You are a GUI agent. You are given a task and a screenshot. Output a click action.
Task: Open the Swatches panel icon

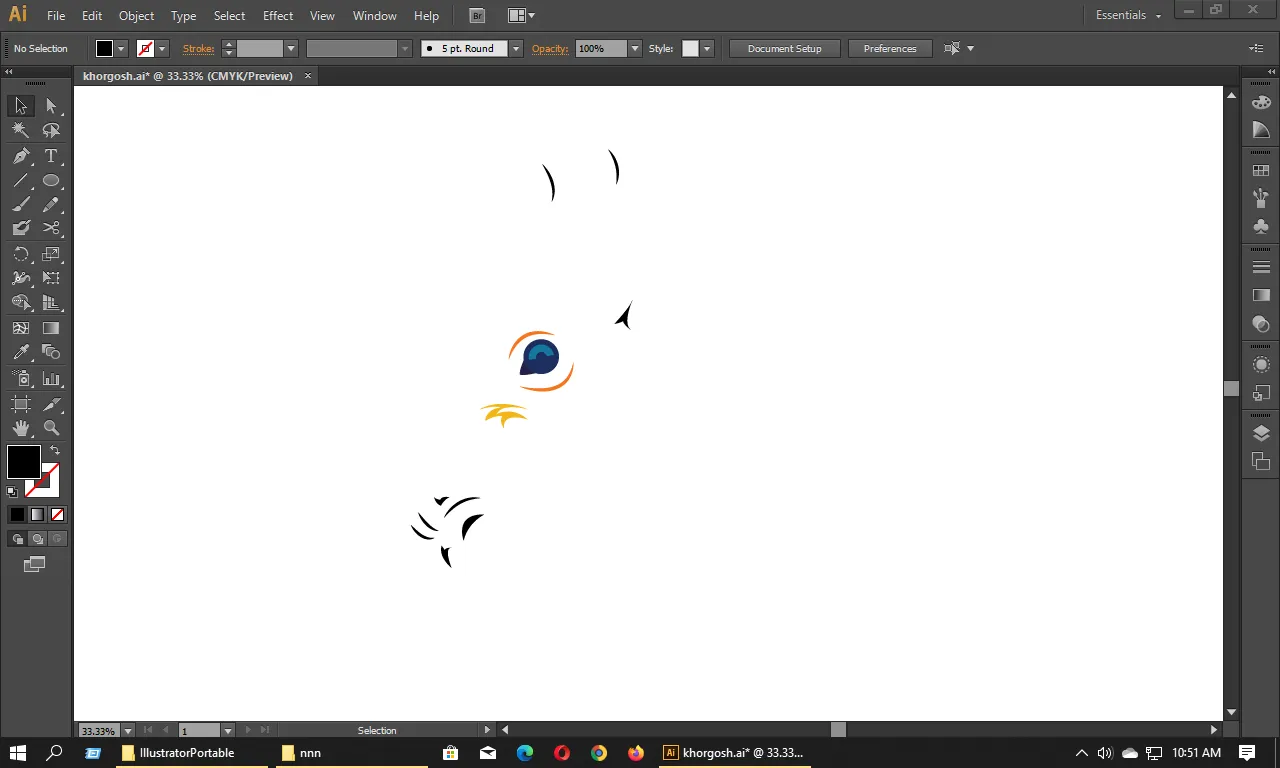(x=1261, y=171)
